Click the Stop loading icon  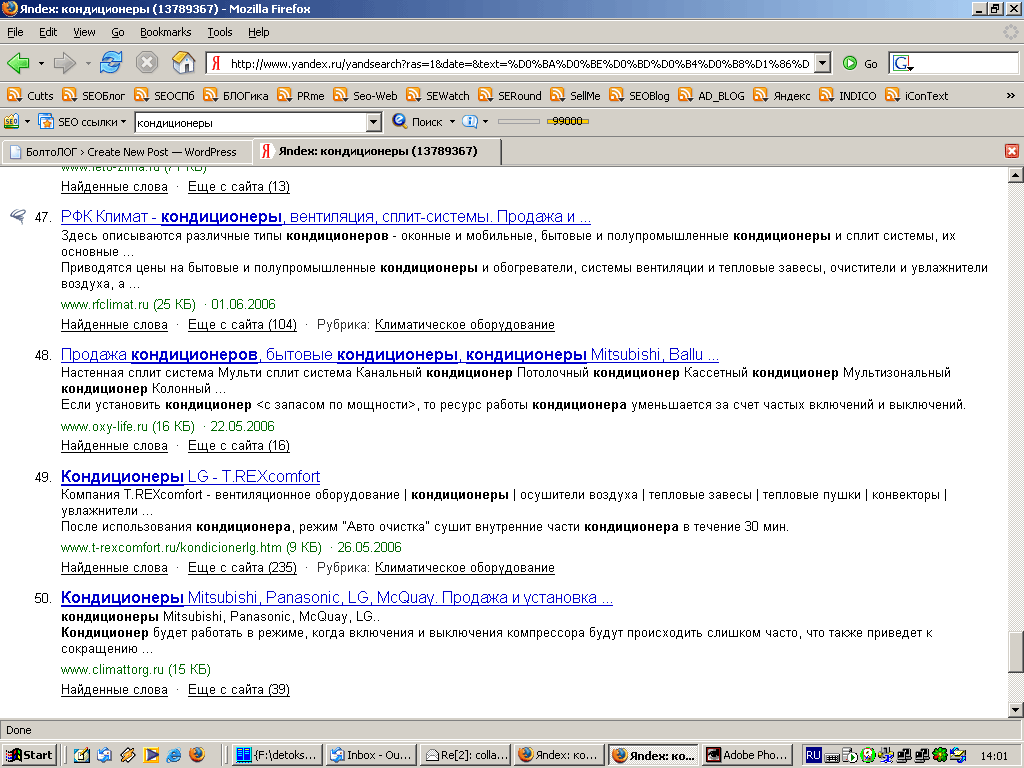coord(147,63)
